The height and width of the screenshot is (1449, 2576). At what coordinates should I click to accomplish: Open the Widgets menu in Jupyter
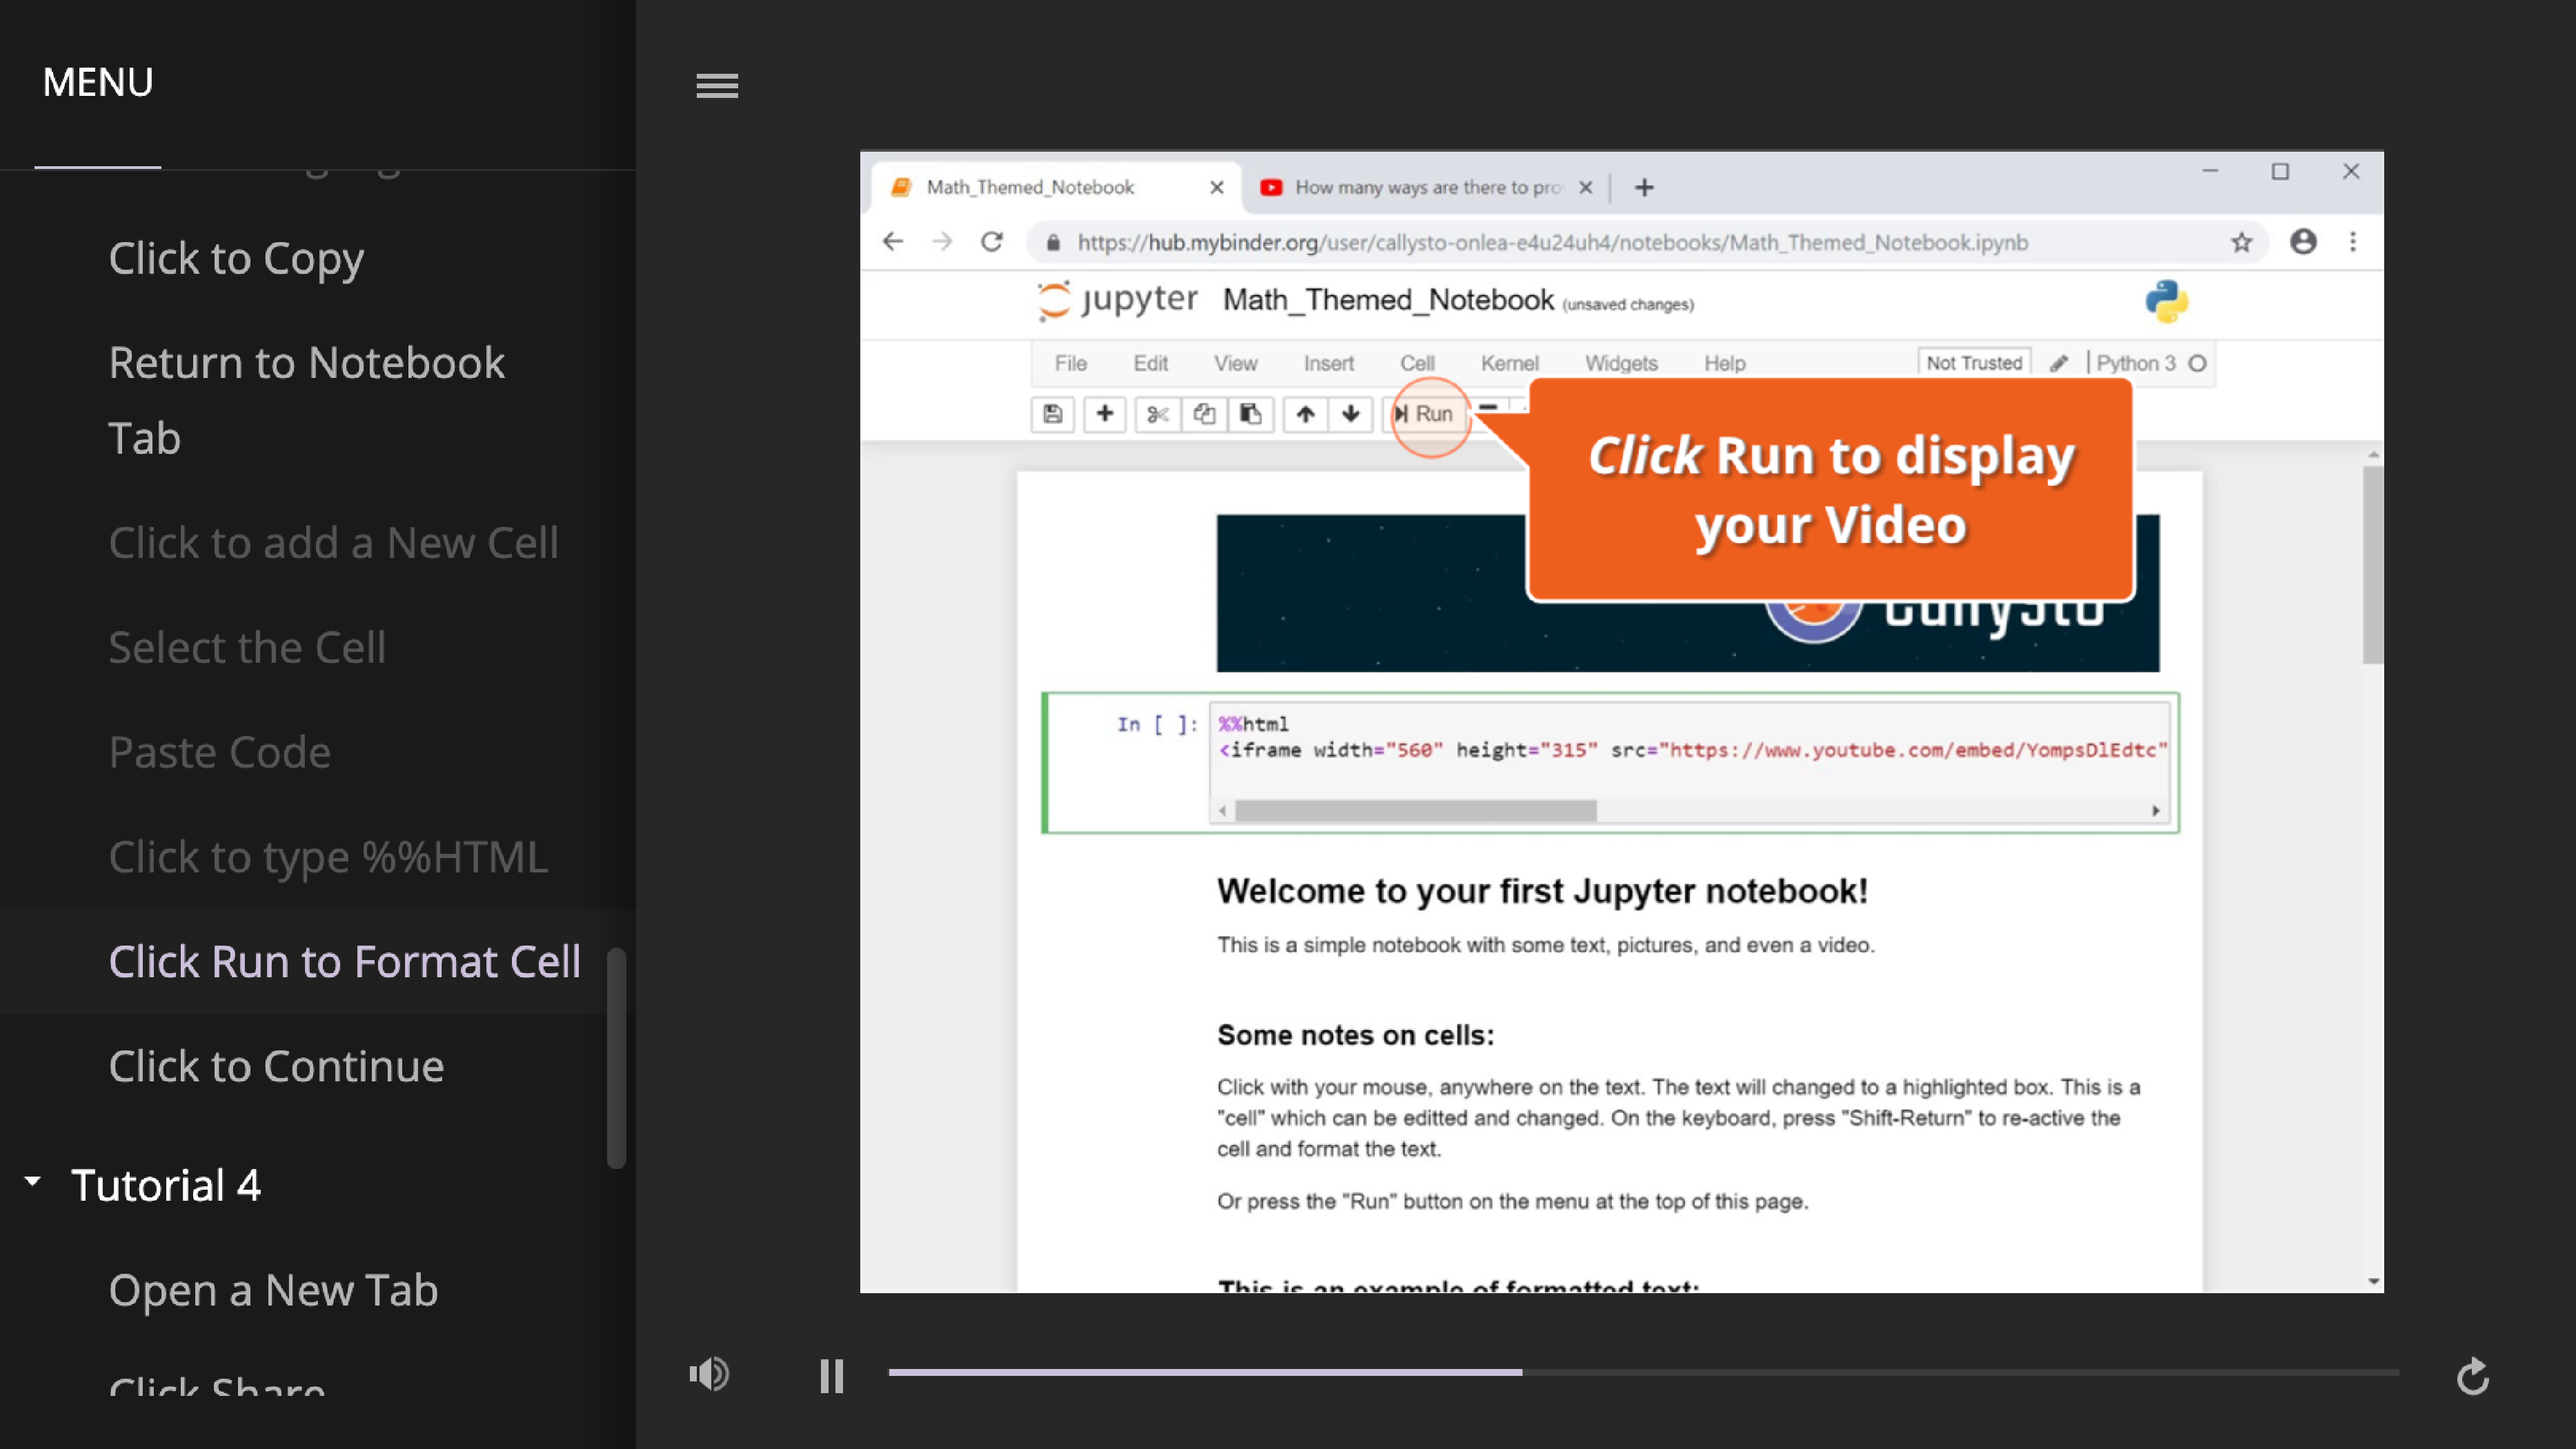coord(1621,363)
